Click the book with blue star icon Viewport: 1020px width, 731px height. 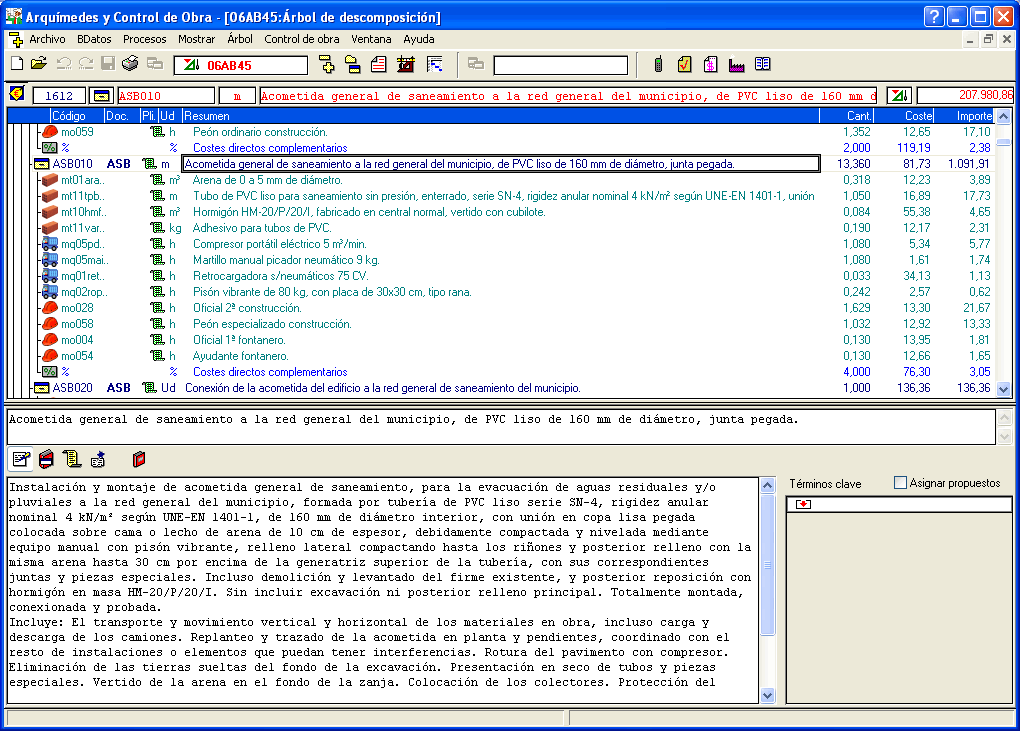(x=98, y=460)
